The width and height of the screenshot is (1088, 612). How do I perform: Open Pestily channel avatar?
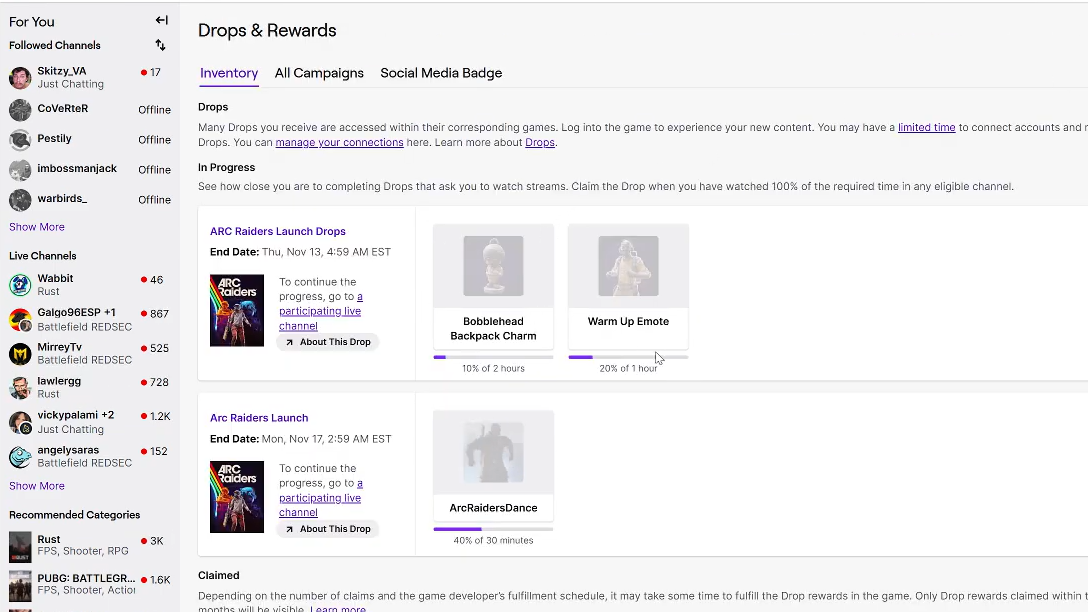pos(20,139)
